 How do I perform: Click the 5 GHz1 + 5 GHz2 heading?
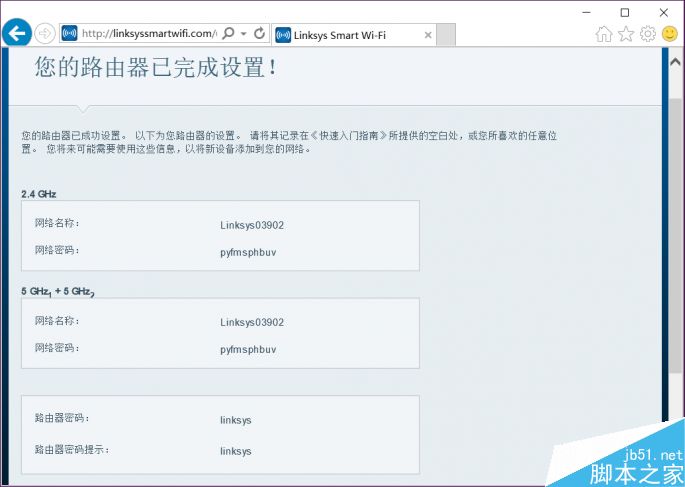(x=58, y=292)
